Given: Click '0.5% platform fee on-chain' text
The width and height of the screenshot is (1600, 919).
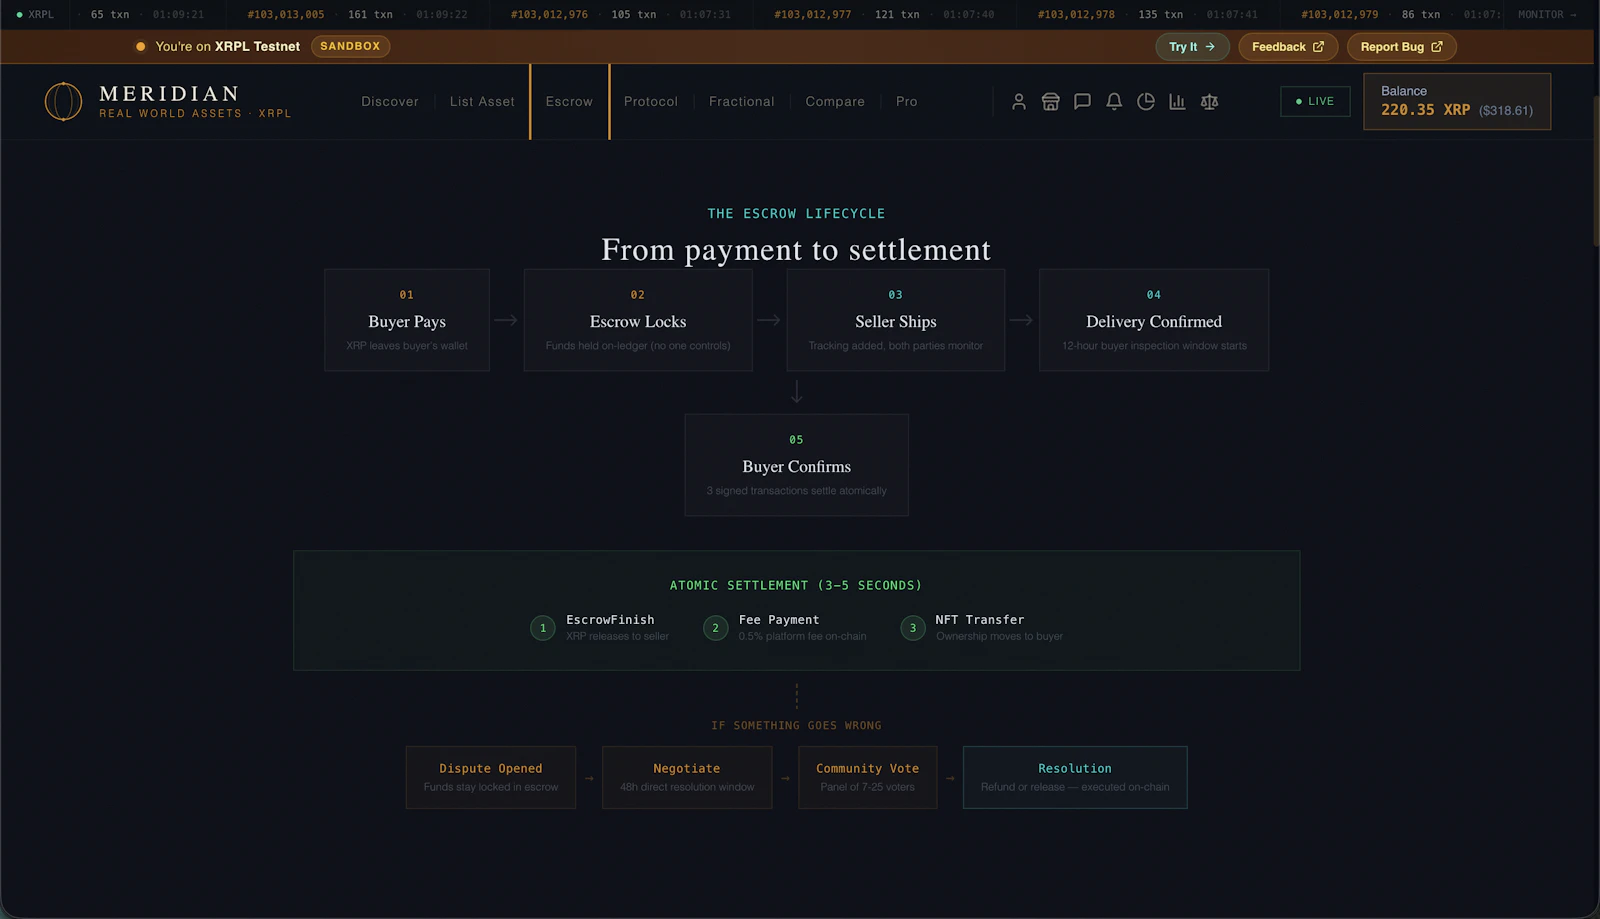Looking at the screenshot, I should pos(803,636).
